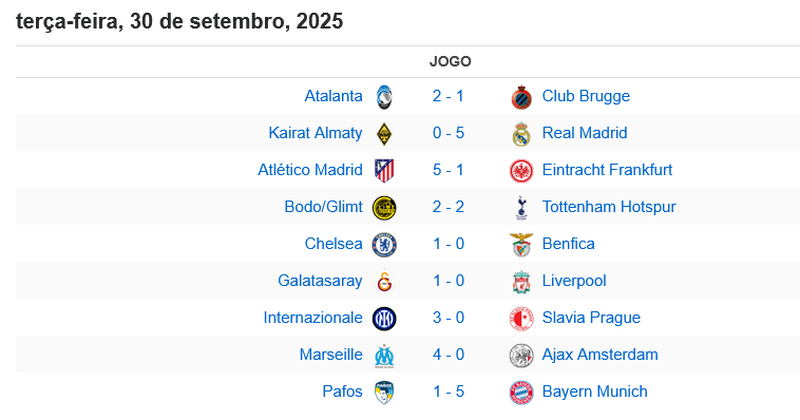Click the Tottenham Hotspur crest icon
The height and width of the screenshot is (420, 800).
[x=520, y=207]
